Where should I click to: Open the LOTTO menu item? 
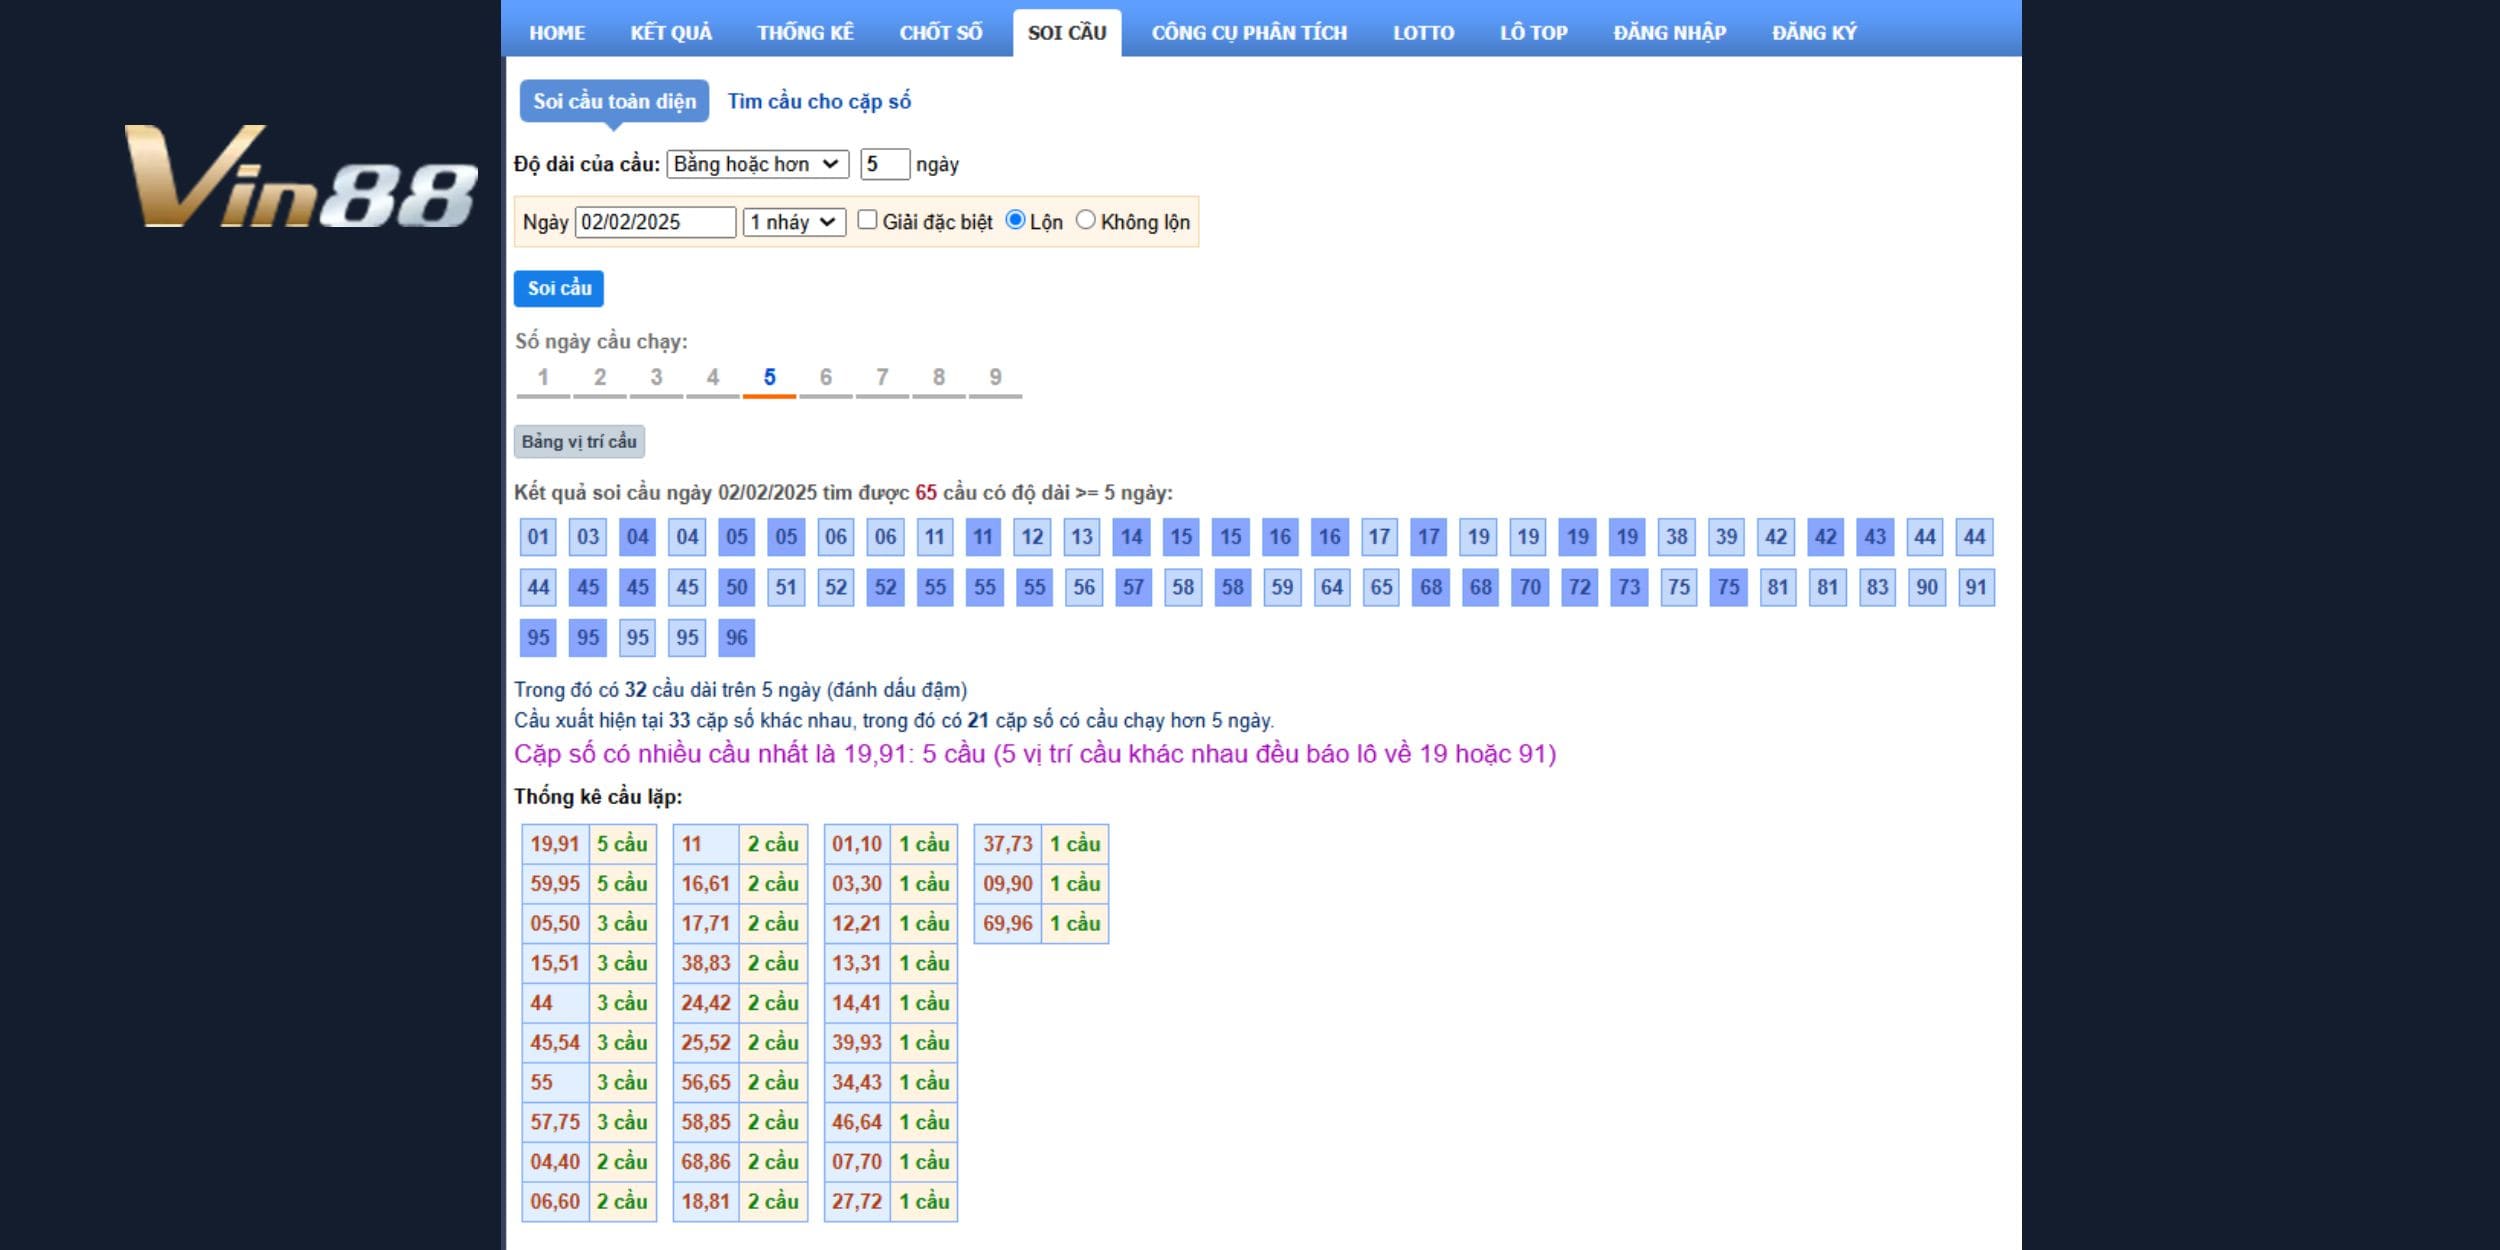(x=1423, y=33)
